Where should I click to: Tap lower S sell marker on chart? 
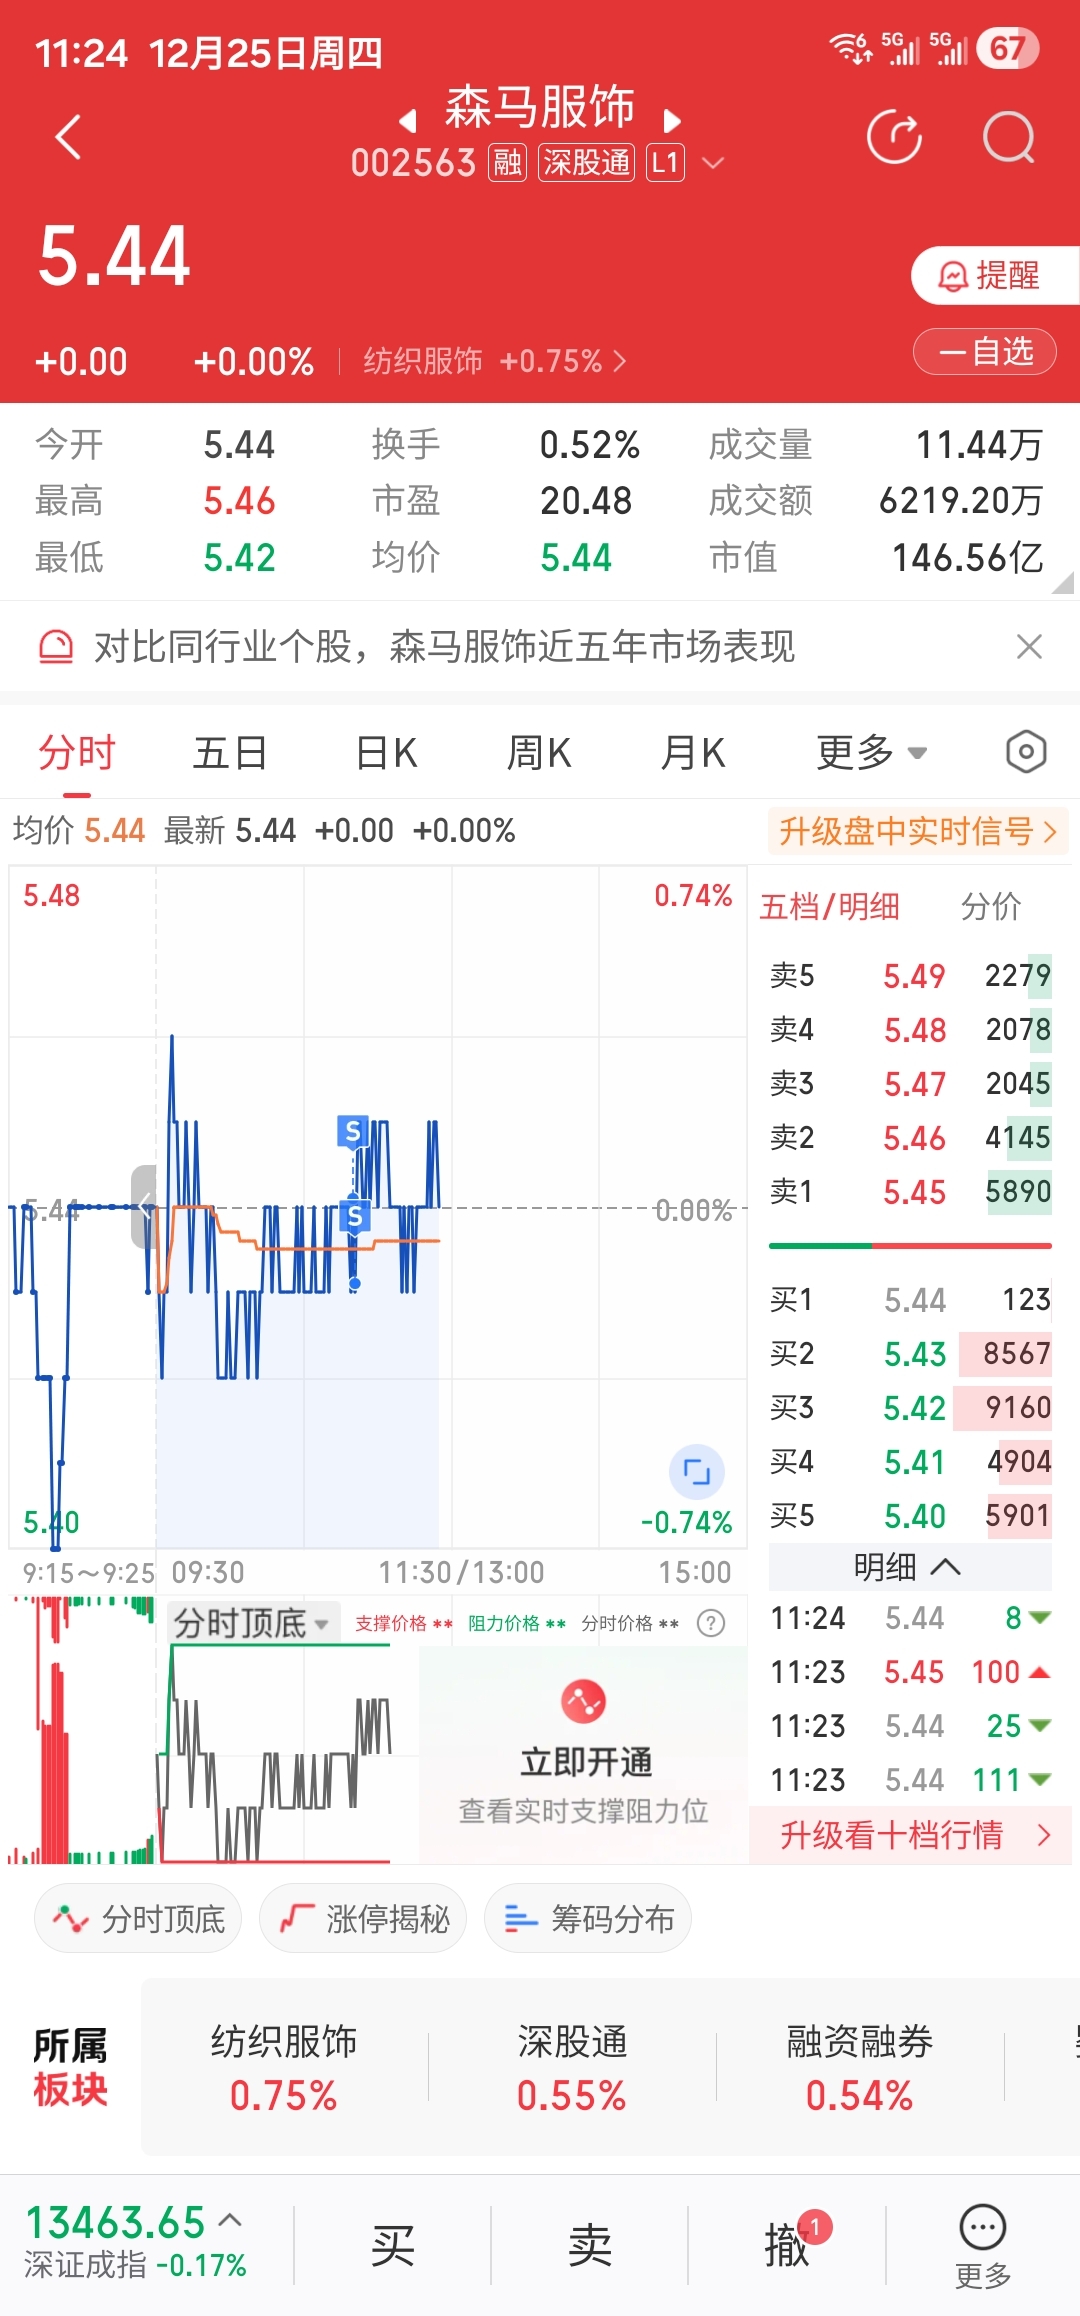354,1216
